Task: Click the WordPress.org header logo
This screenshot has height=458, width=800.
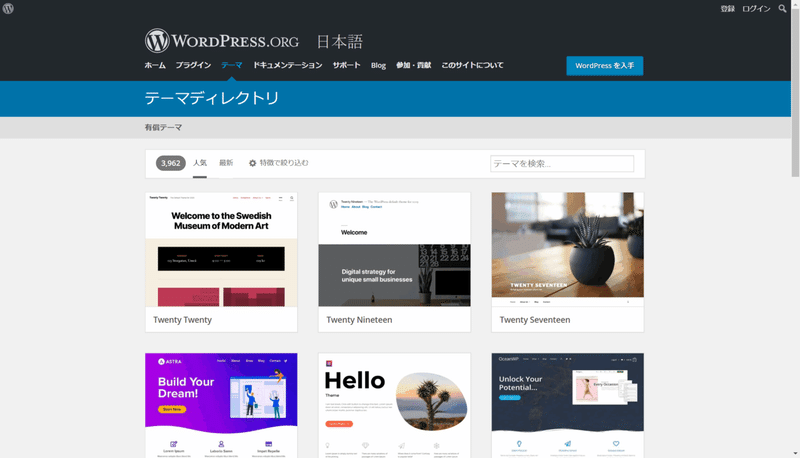Action: pos(222,41)
